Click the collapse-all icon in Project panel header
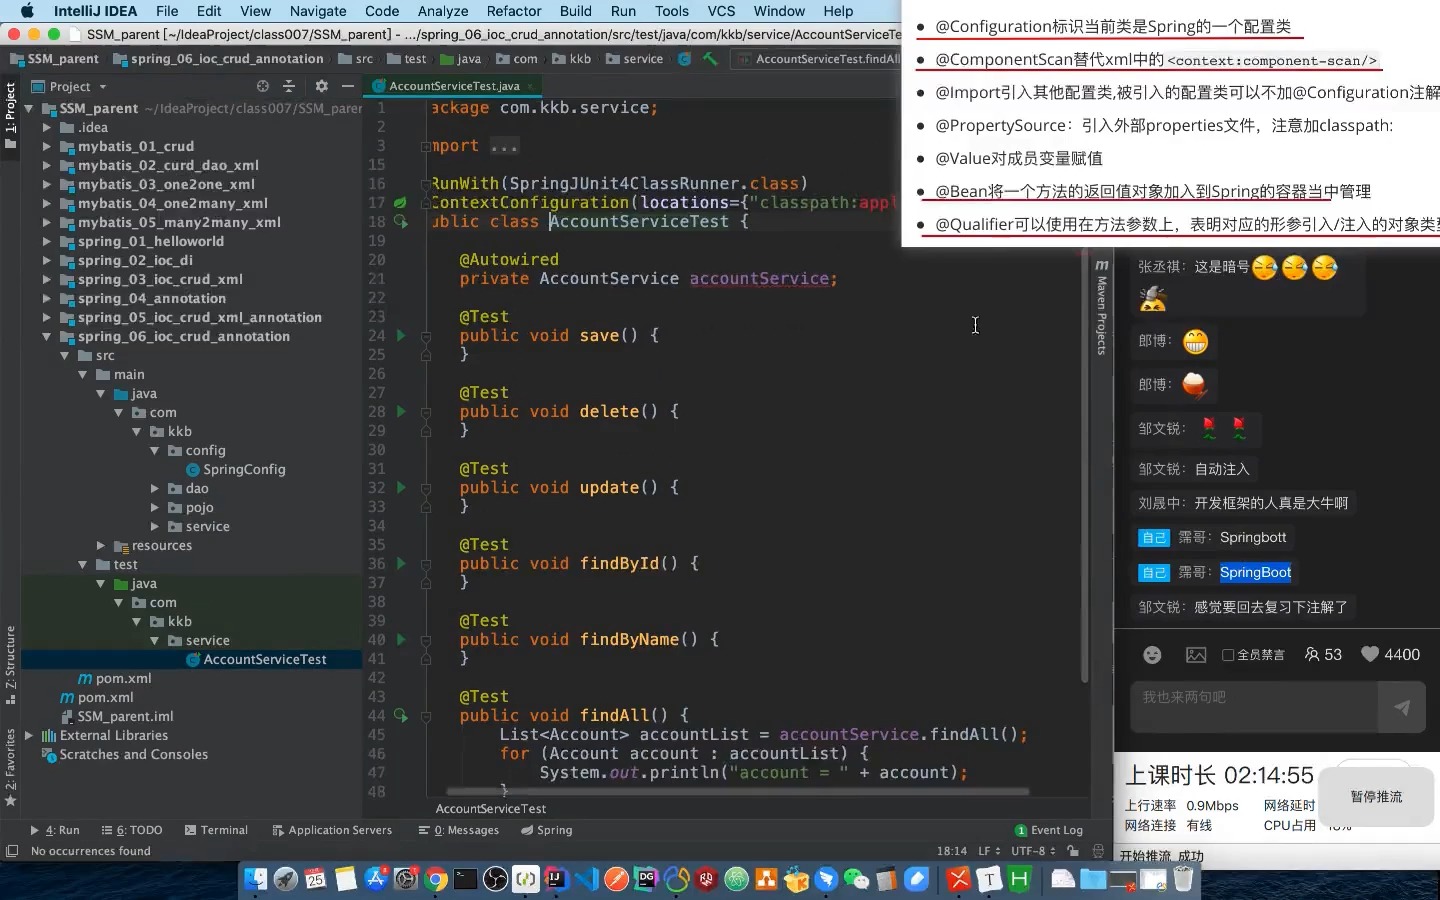The height and width of the screenshot is (900, 1440). pyautogui.click(x=289, y=86)
